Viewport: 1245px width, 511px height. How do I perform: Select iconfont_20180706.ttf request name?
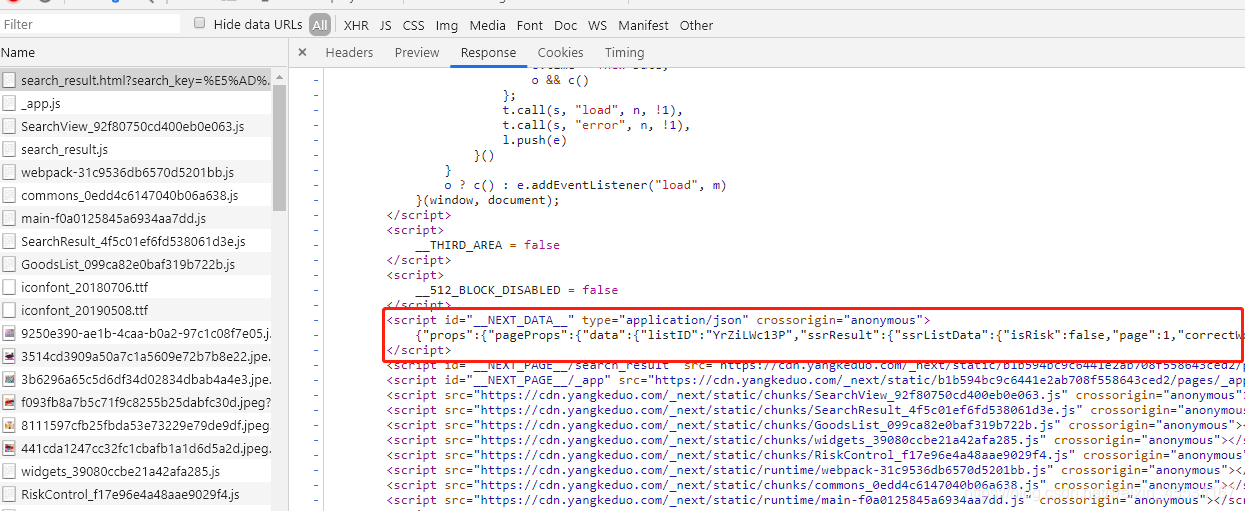point(84,287)
